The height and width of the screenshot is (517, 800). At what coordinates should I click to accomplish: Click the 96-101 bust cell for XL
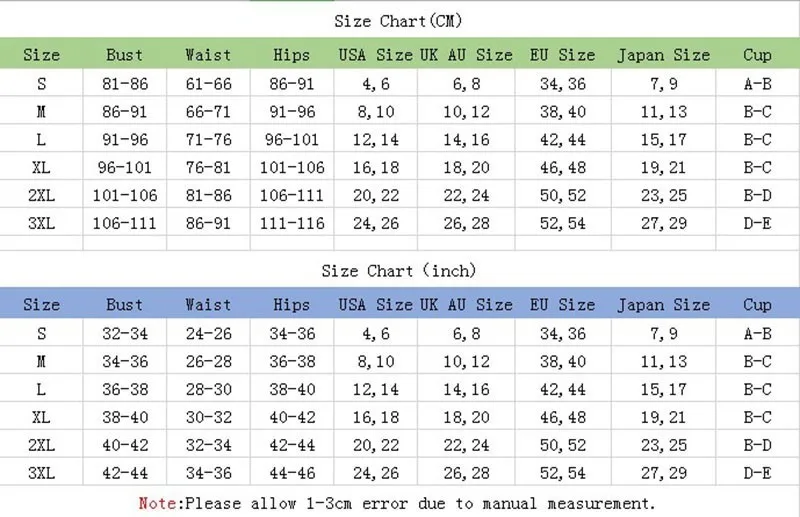(124, 167)
